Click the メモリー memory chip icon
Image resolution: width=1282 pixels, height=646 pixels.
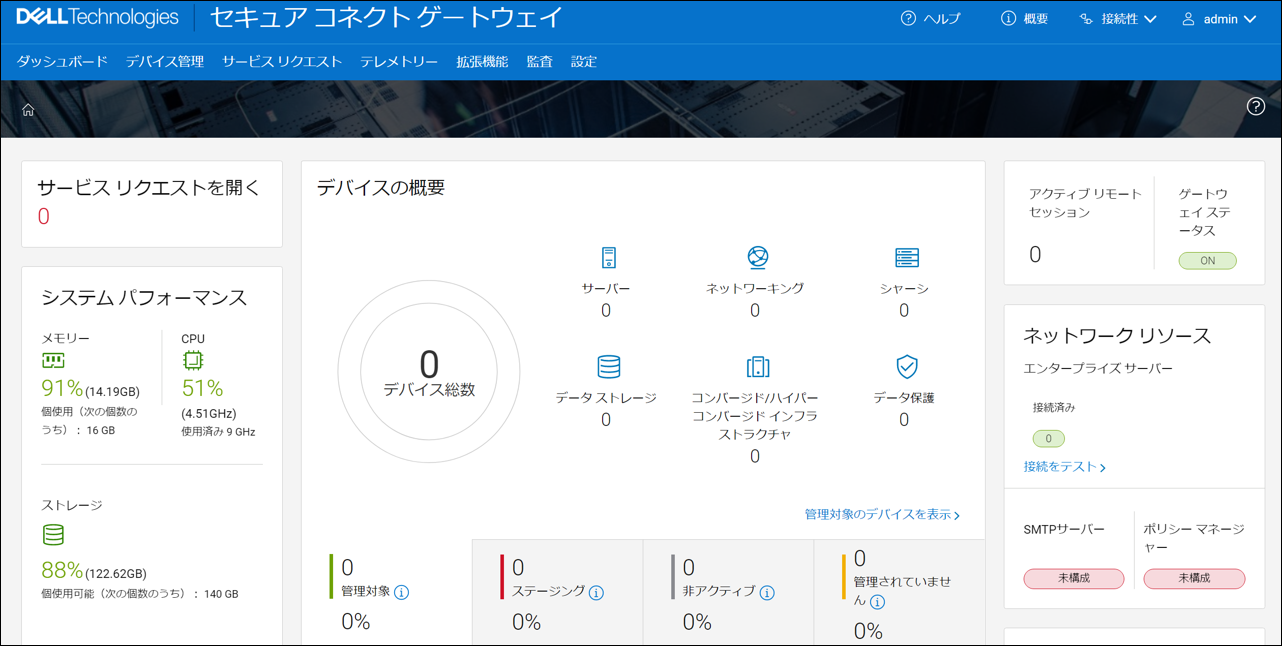coord(53,360)
